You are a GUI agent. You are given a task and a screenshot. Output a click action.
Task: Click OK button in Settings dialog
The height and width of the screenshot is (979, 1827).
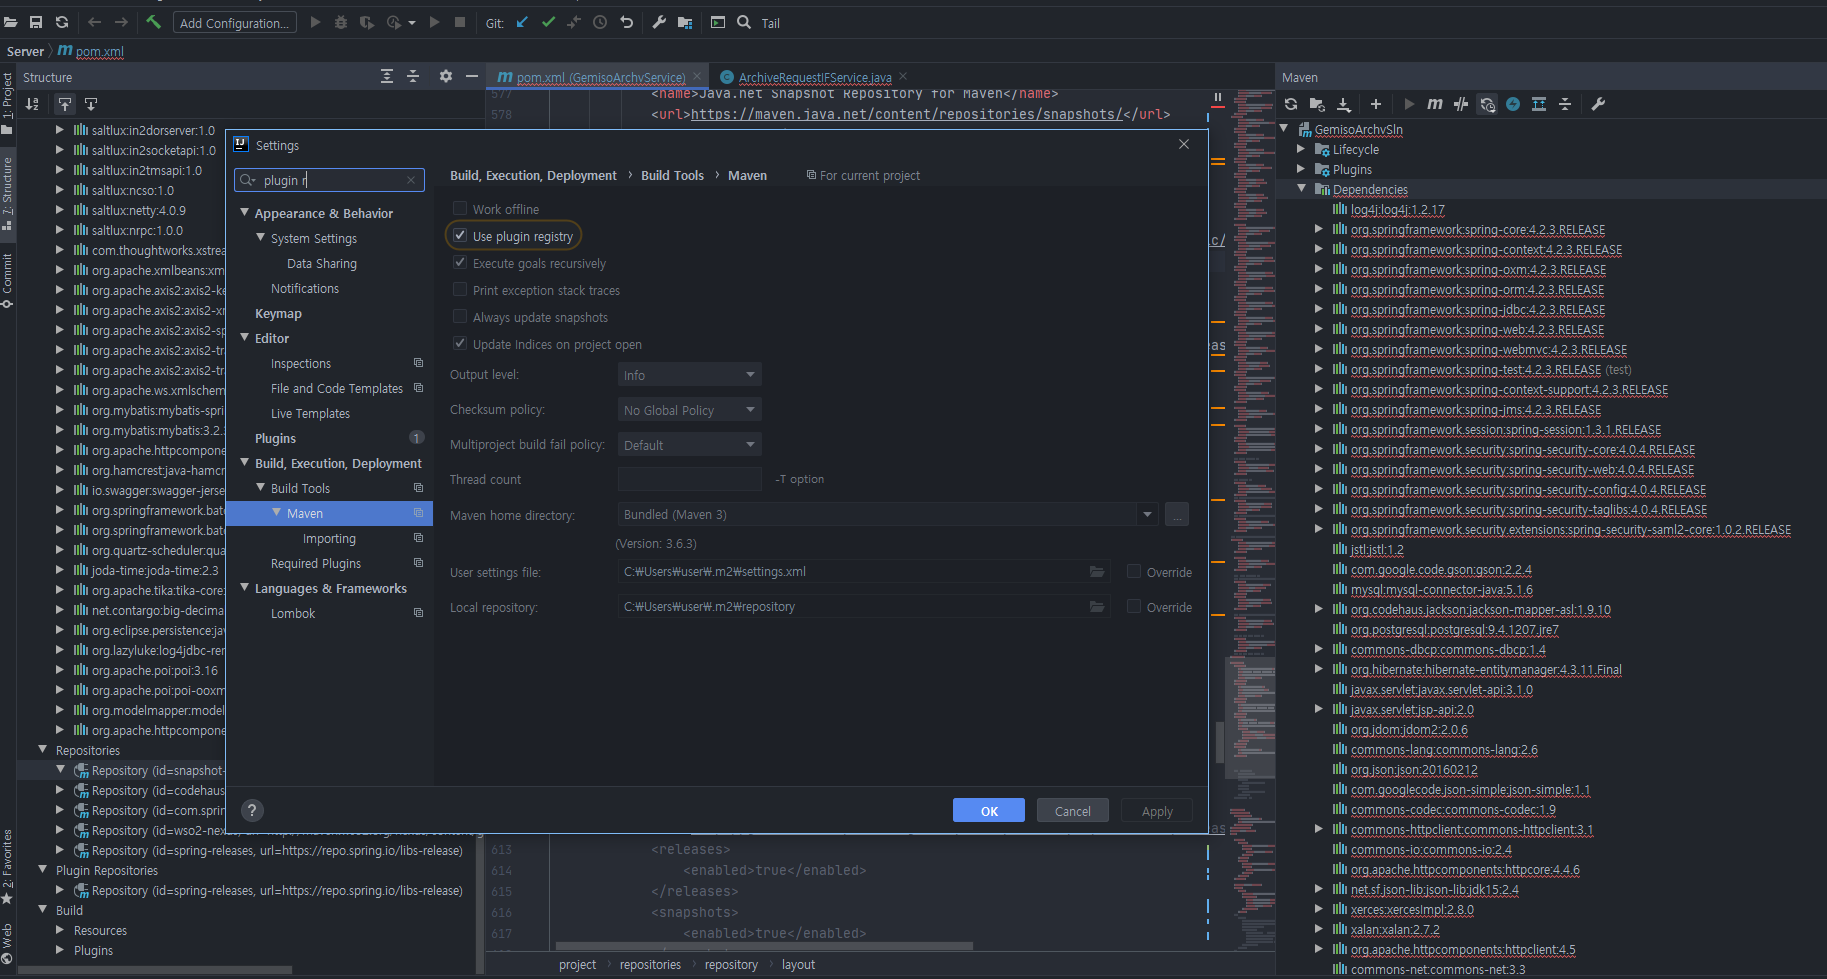(989, 811)
